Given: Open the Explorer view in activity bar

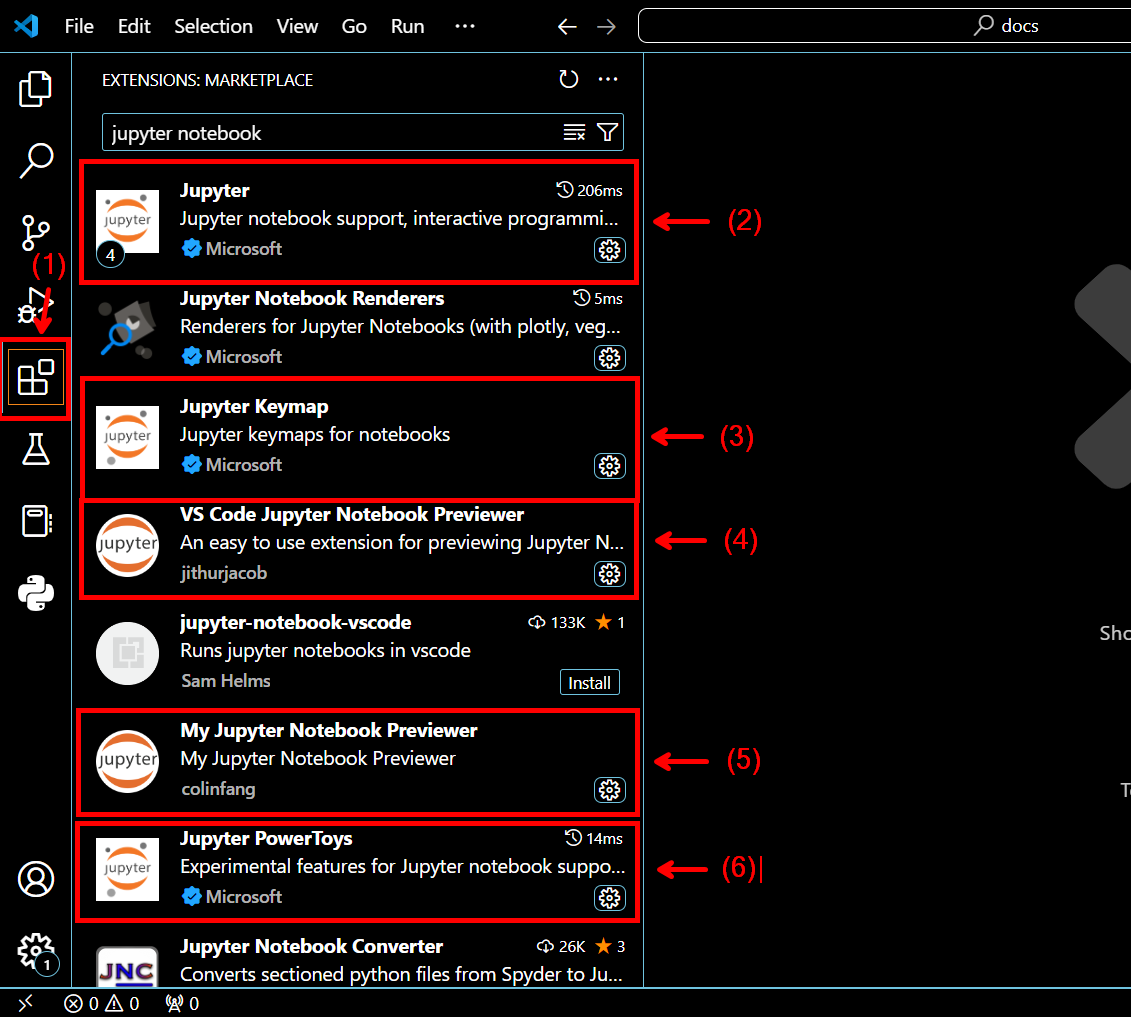Looking at the screenshot, I should (35, 89).
